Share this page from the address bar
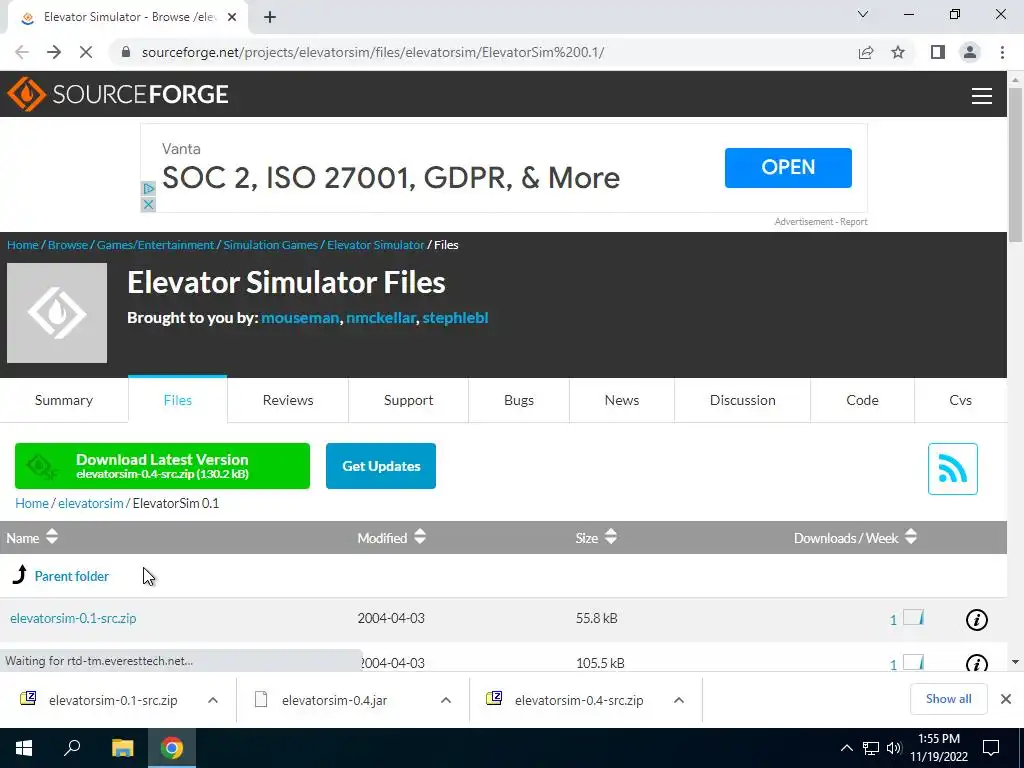Image resolution: width=1024 pixels, height=768 pixels. [x=866, y=52]
